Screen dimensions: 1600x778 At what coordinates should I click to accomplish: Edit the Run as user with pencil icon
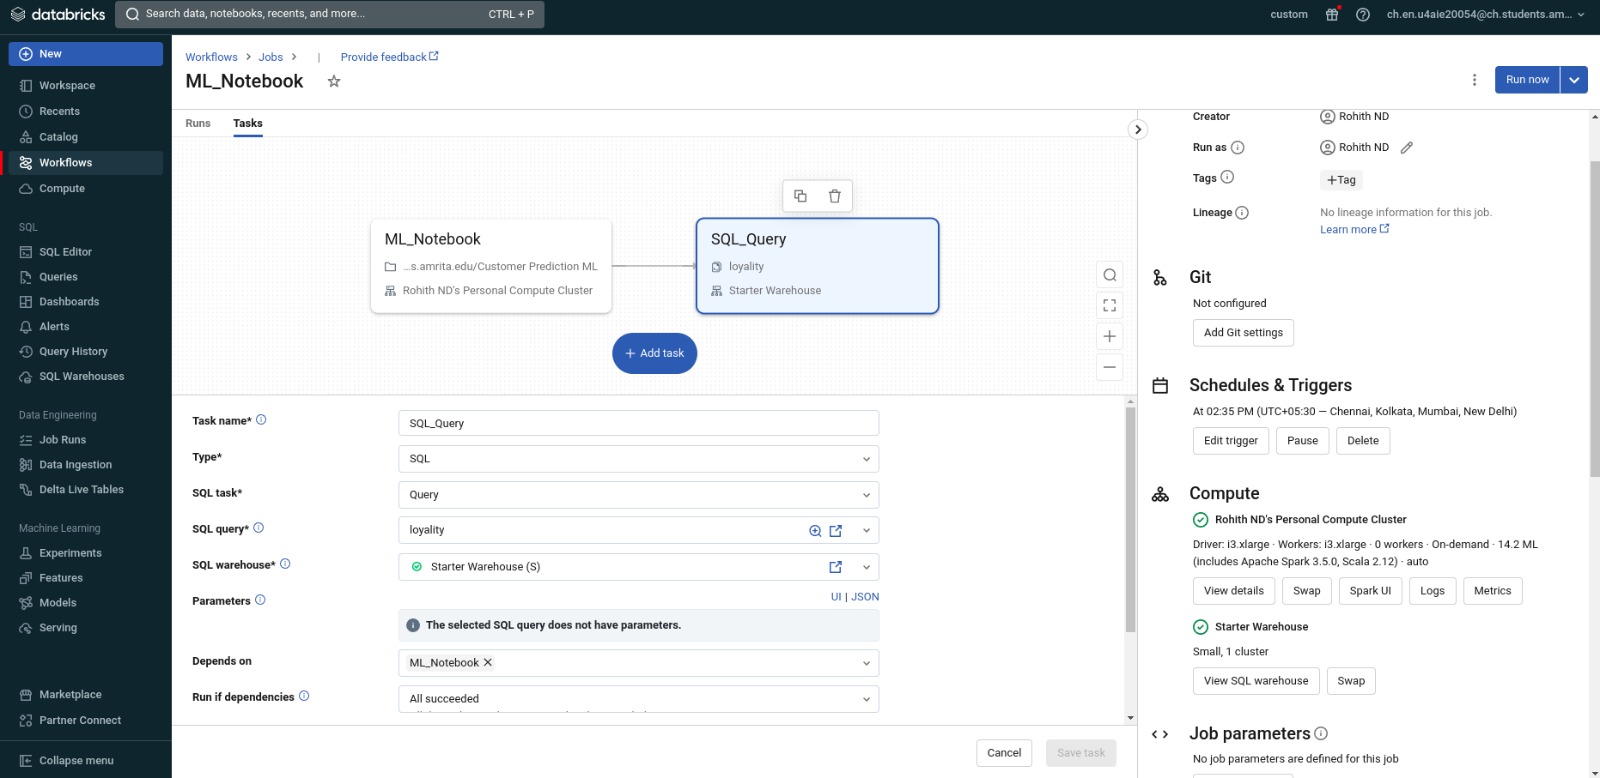(x=1406, y=148)
